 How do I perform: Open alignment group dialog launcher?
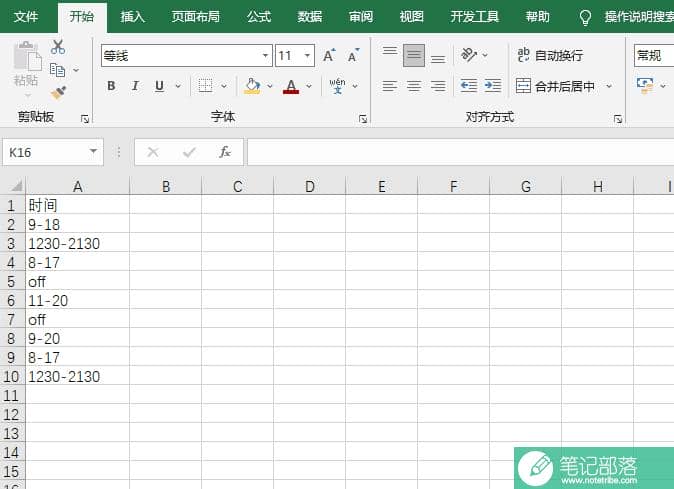point(618,119)
